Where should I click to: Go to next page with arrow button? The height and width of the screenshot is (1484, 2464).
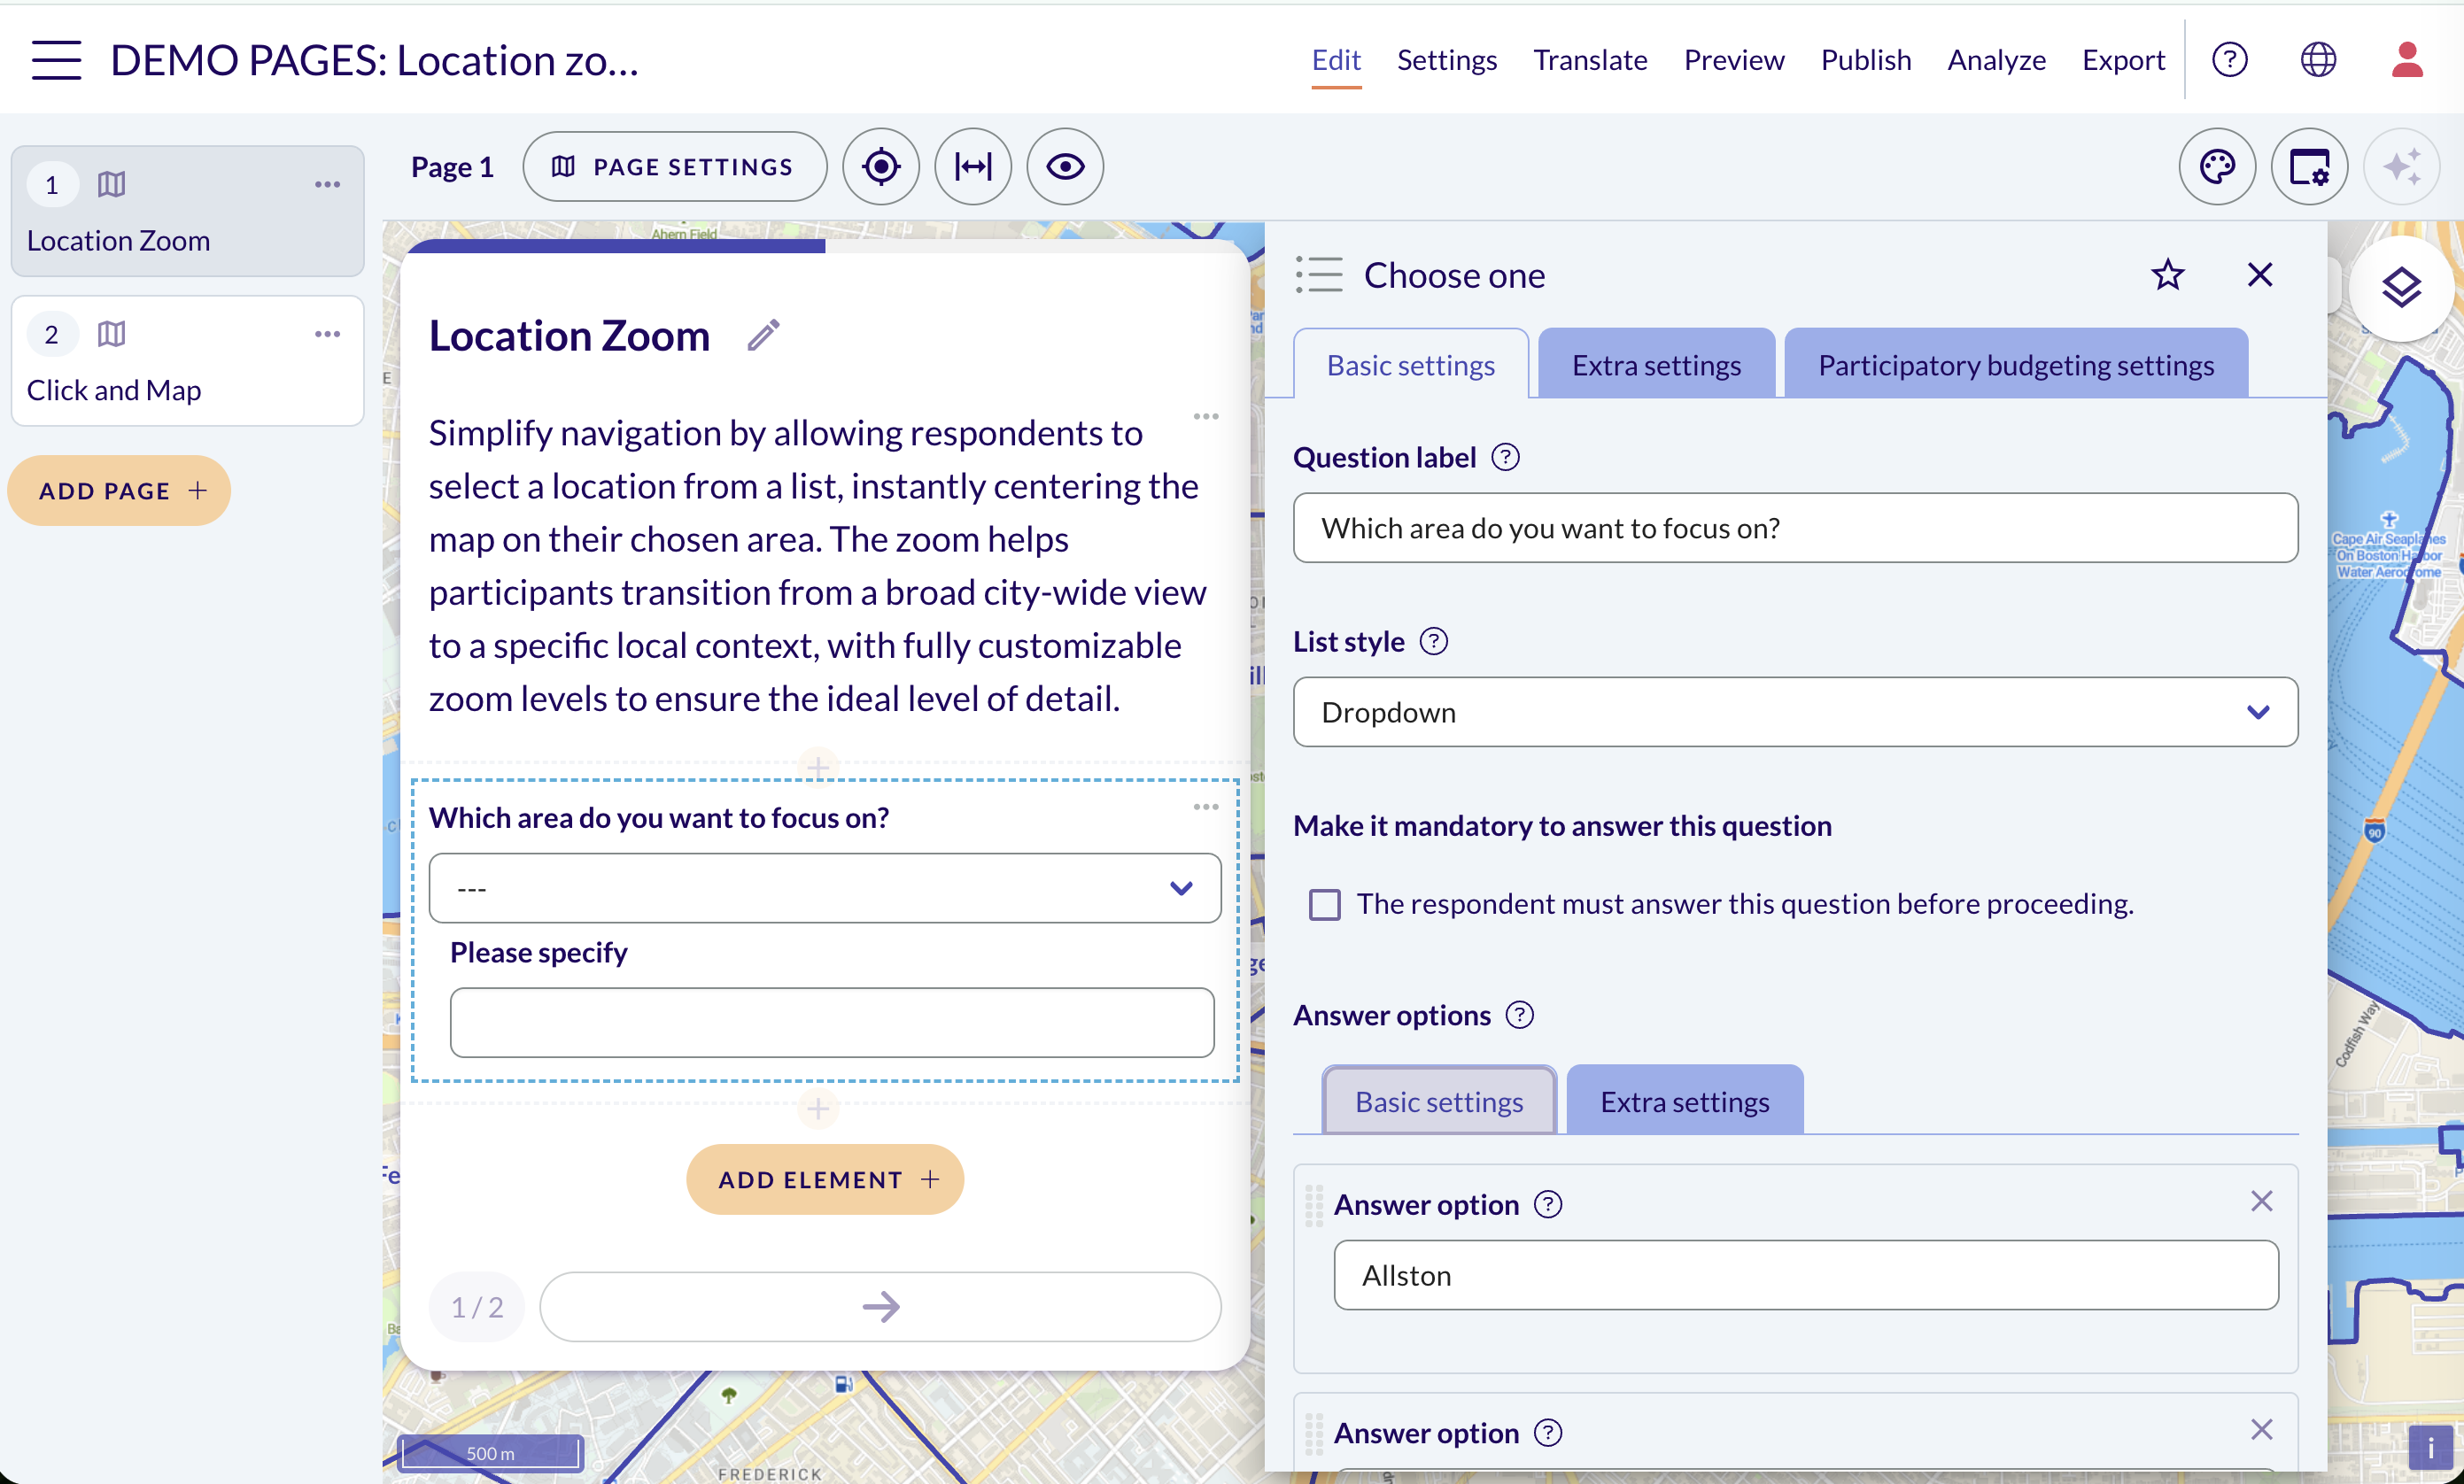pyautogui.click(x=879, y=1306)
